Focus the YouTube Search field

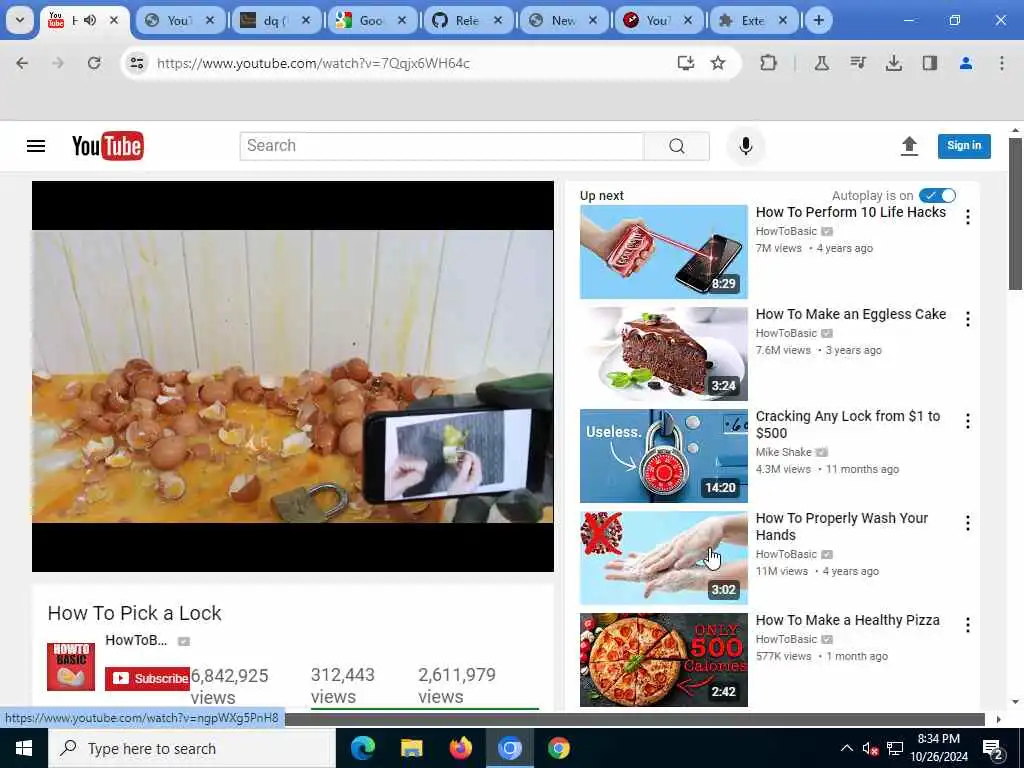pyautogui.click(x=442, y=146)
